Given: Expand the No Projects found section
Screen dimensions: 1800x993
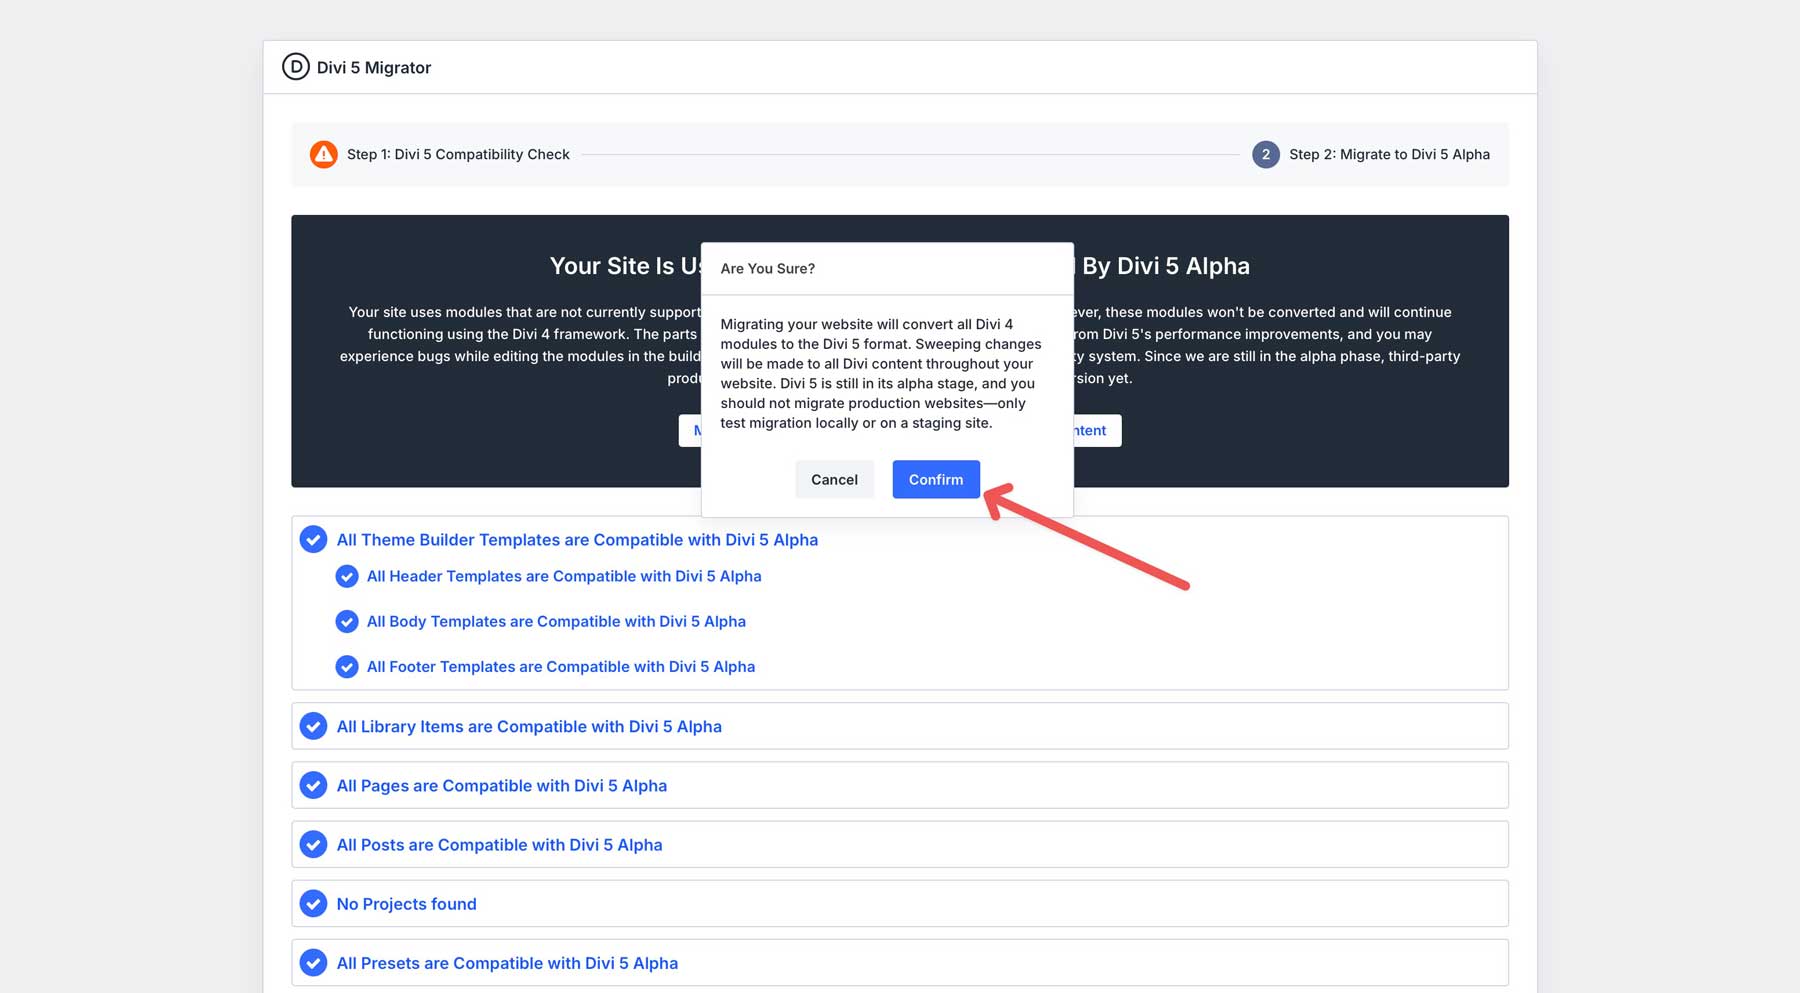Looking at the screenshot, I should [406, 903].
